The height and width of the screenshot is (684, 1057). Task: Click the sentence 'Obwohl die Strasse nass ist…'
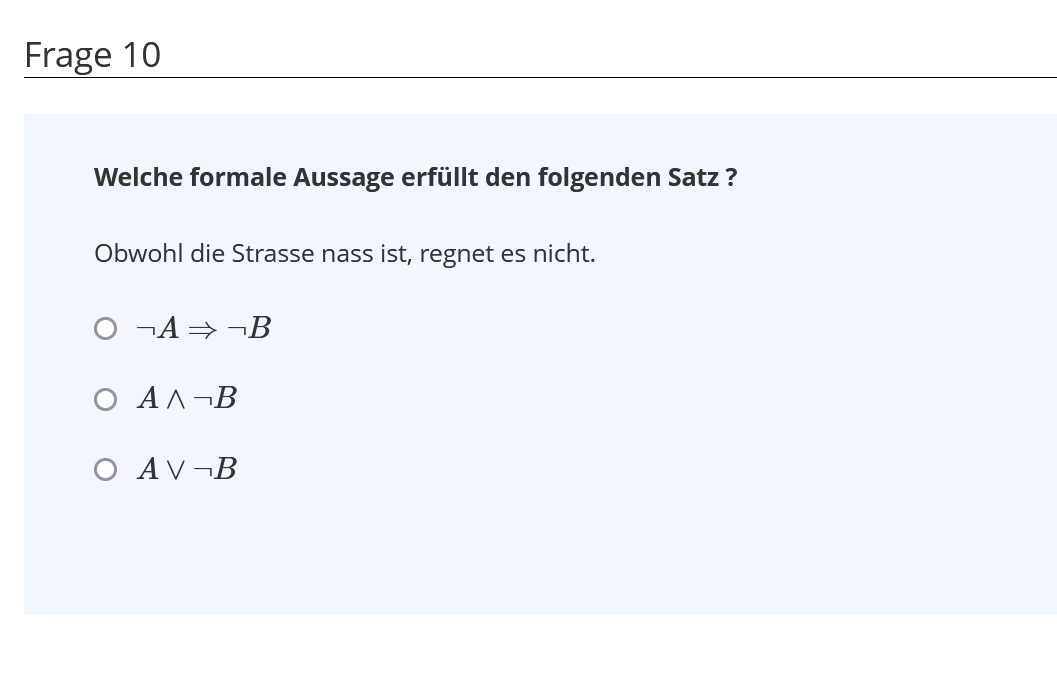(344, 253)
